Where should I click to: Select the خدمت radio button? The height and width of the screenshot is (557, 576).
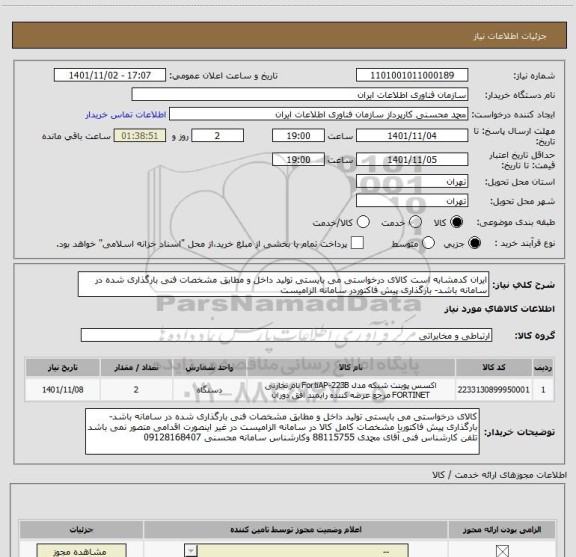pos(415,222)
